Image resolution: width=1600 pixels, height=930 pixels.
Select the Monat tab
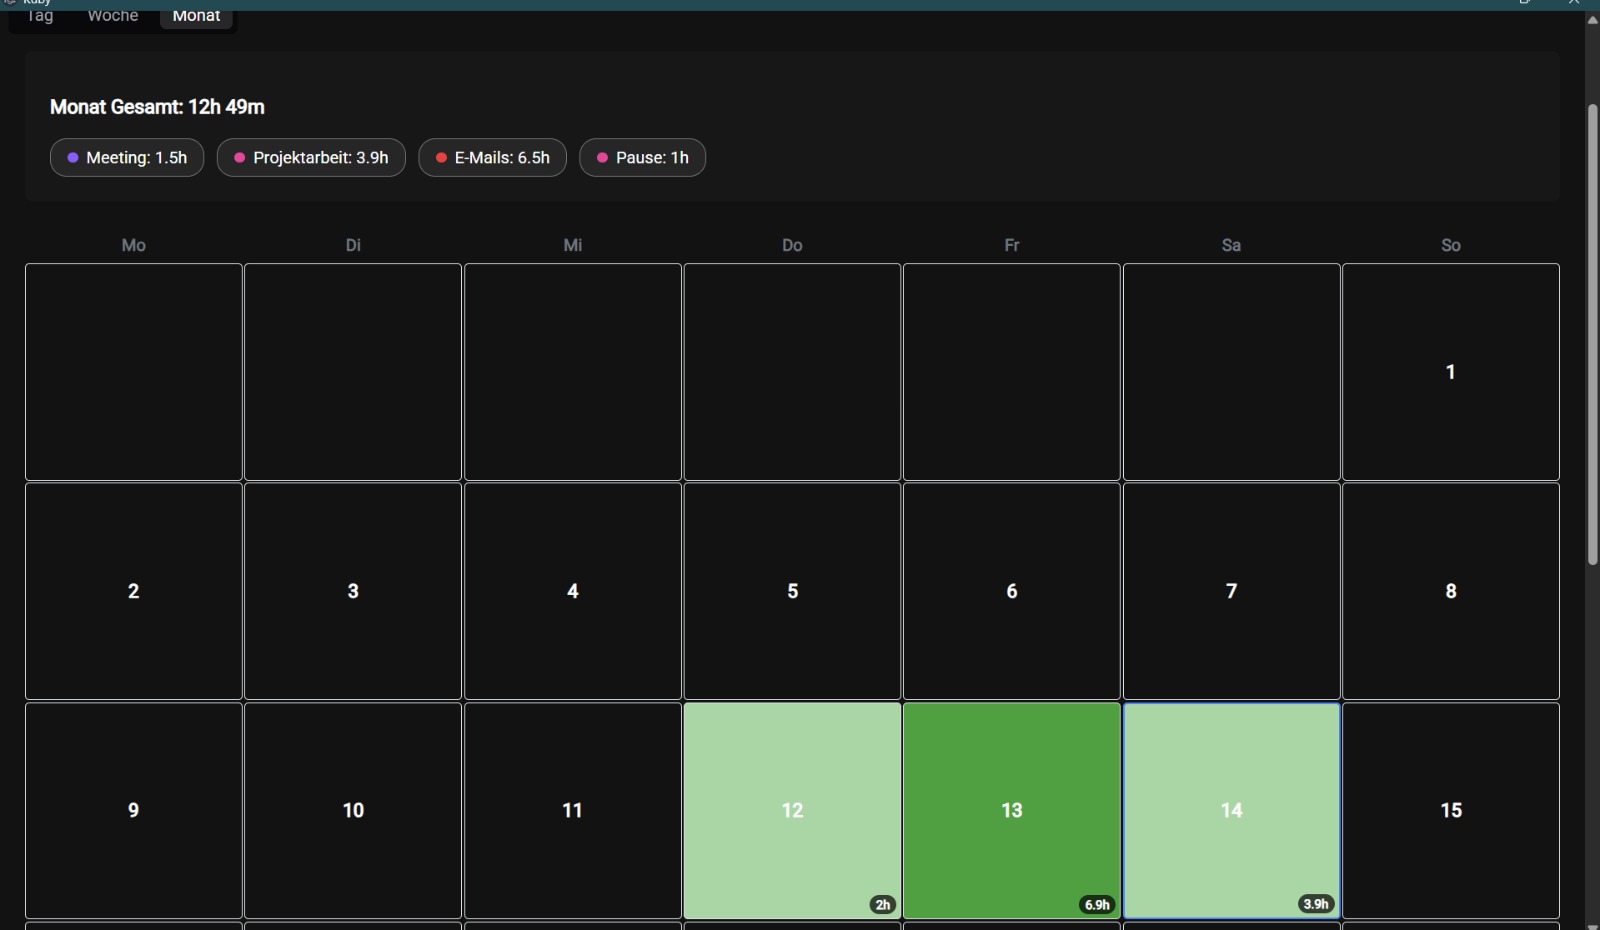(x=196, y=15)
